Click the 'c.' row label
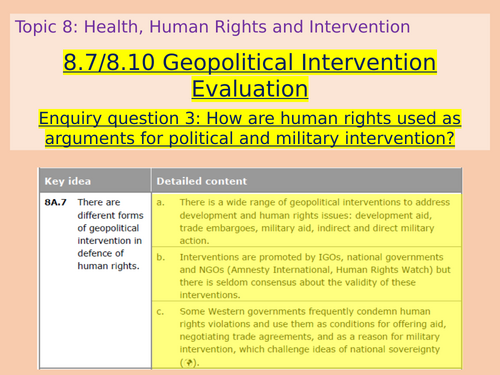Screen dimensions: 500x375 pyautogui.click(x=160, y=312)
